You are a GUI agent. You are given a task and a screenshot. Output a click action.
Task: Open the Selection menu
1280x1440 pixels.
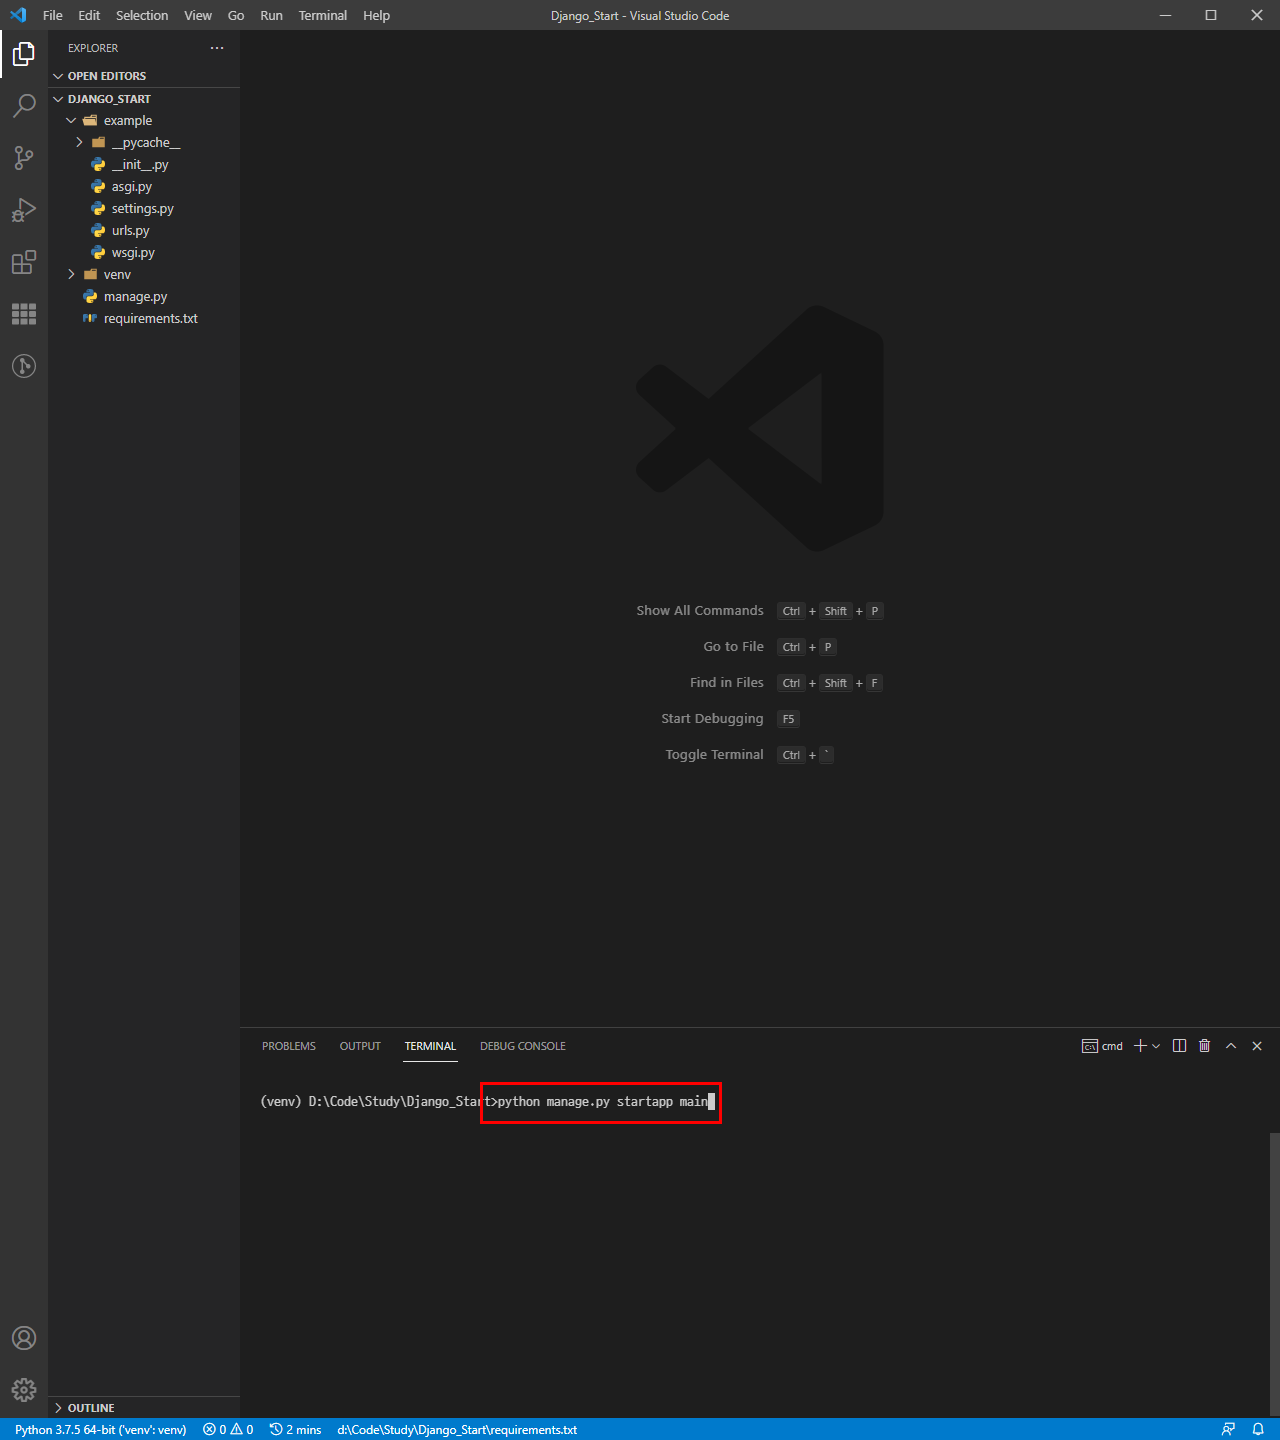coord(142,15)
